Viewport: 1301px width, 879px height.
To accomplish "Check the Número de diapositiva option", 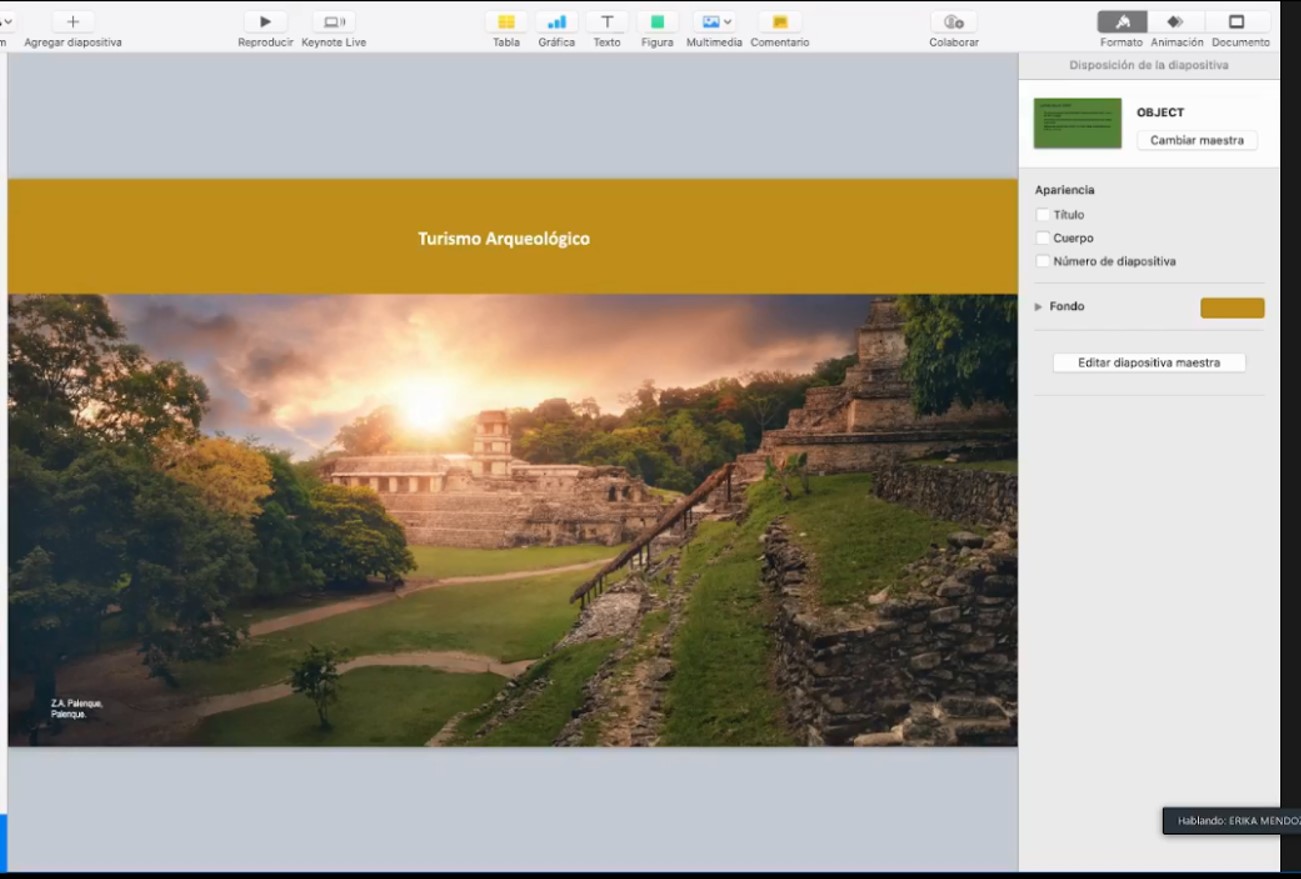I will point(1043,261).
